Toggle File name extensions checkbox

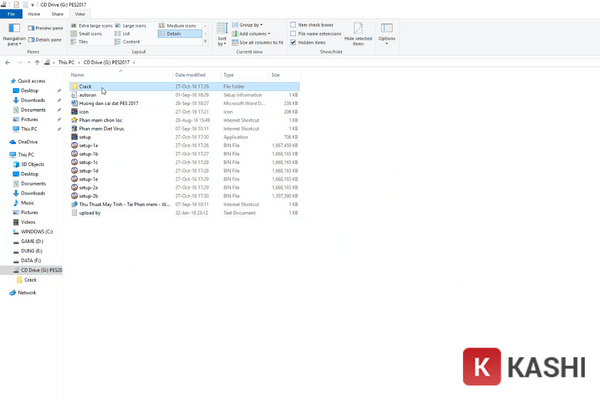pyautogui.click(x=293, y=33)
